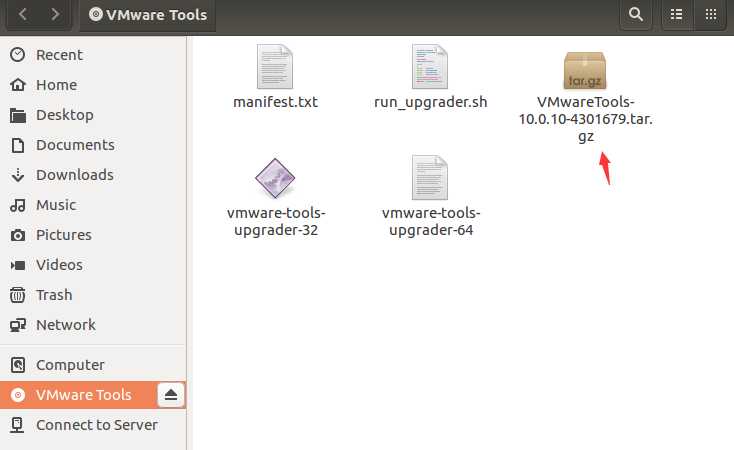The image size is (734, 450).
Task: Open the search magnifier button
Action: (x=636, y=15)
